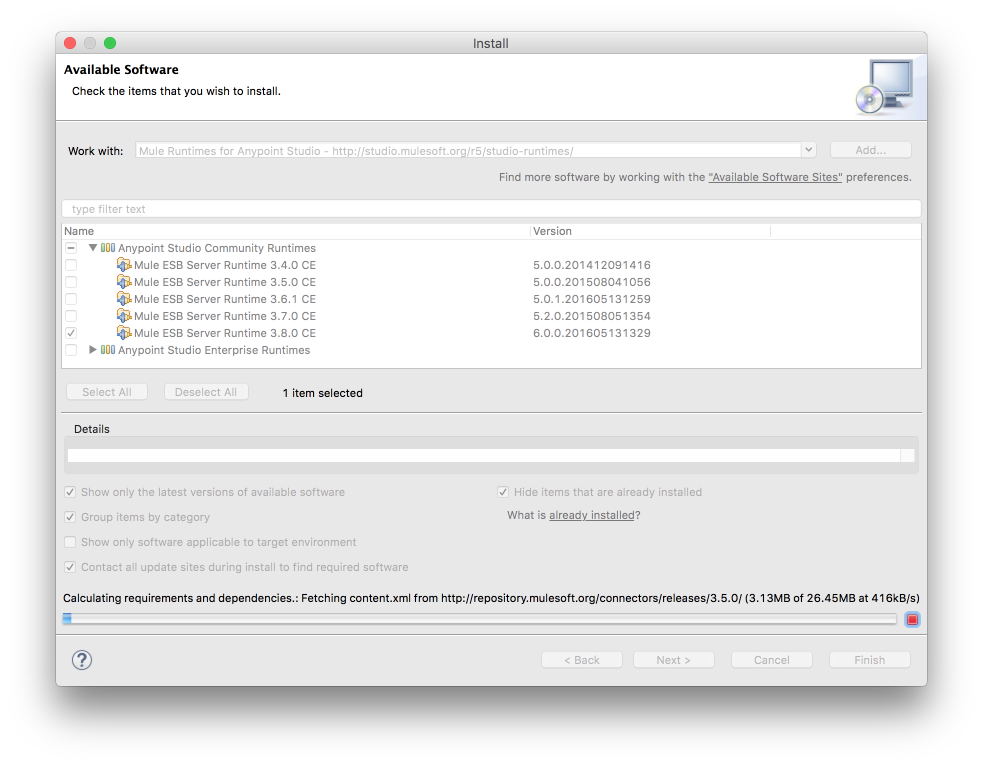Viewport: 983px width, 766px height.
Task: Check Mule ESB Server Runtime 3.5.0 CE
Action: (71, 281)
